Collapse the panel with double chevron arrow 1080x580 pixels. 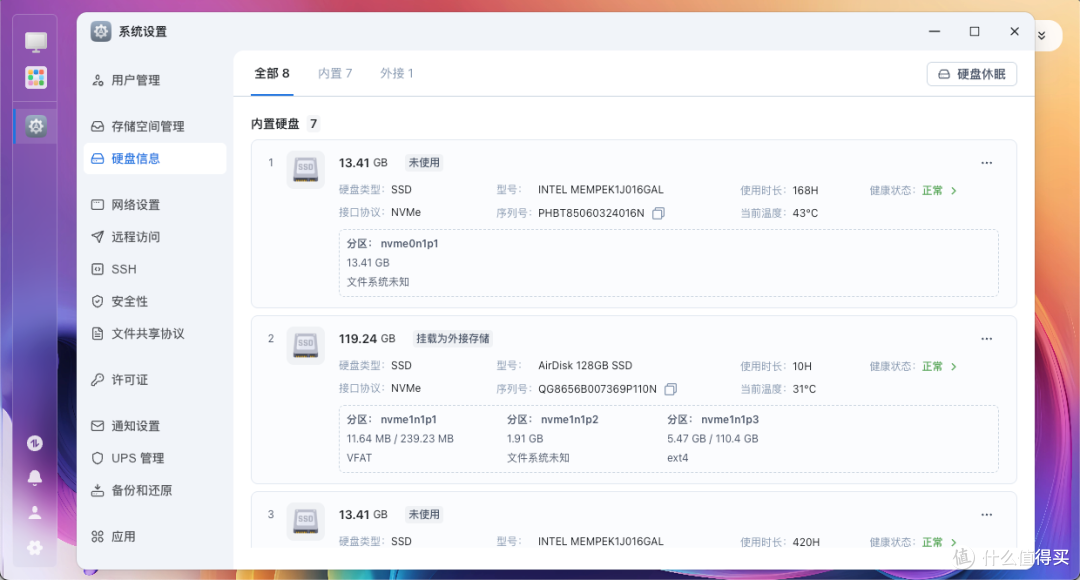(x=1041, y=36)
